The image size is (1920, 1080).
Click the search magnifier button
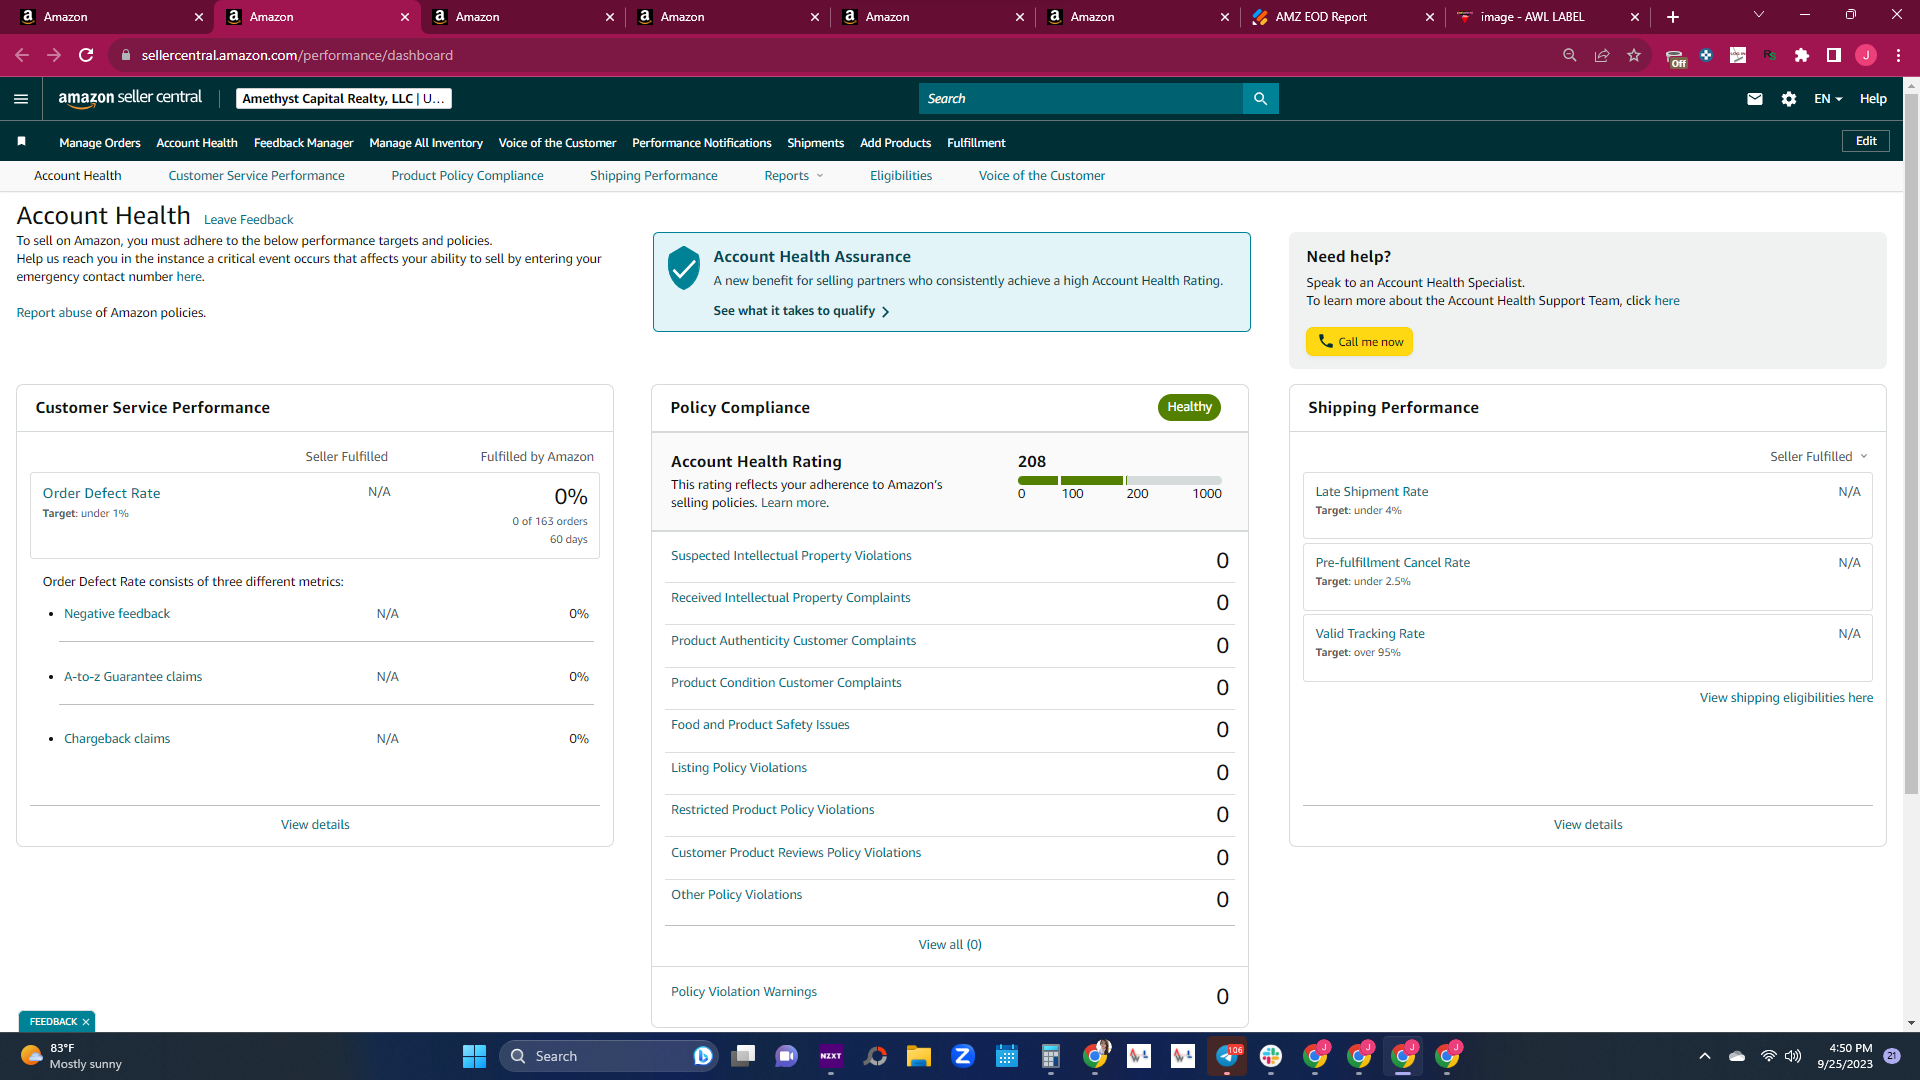click(x=1260, y=99)
